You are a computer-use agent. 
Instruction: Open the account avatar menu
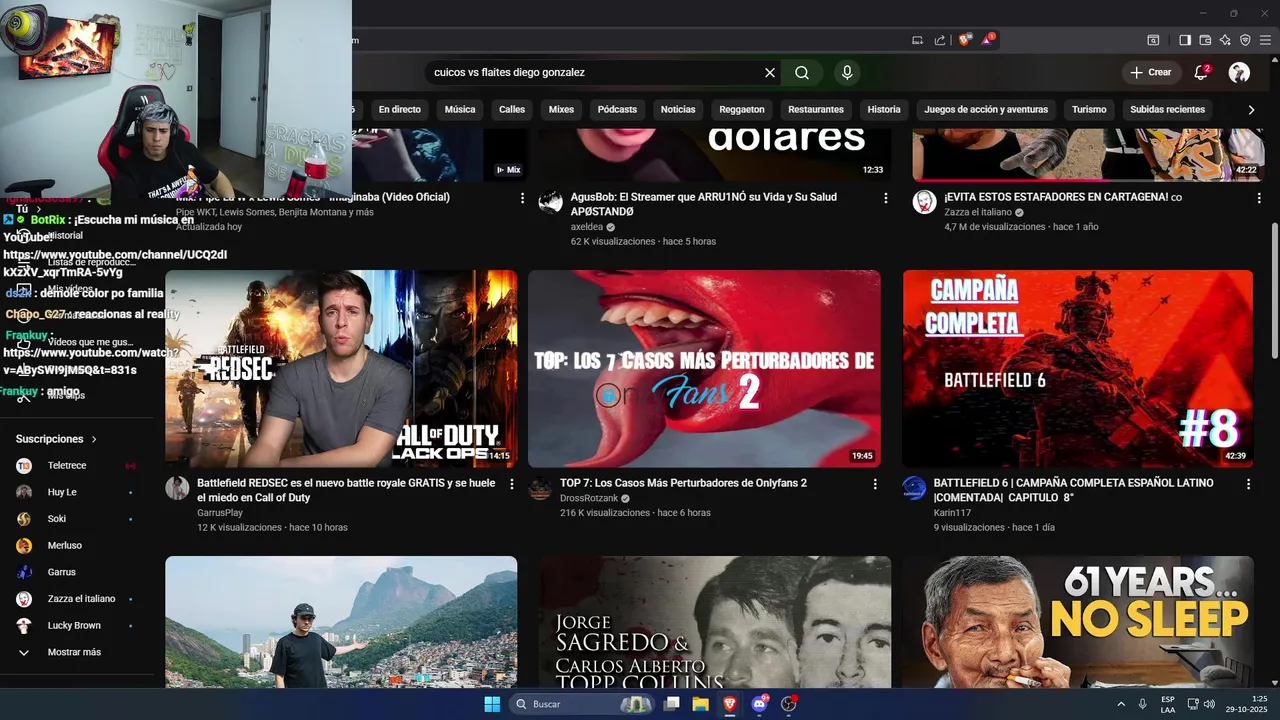1239,72
